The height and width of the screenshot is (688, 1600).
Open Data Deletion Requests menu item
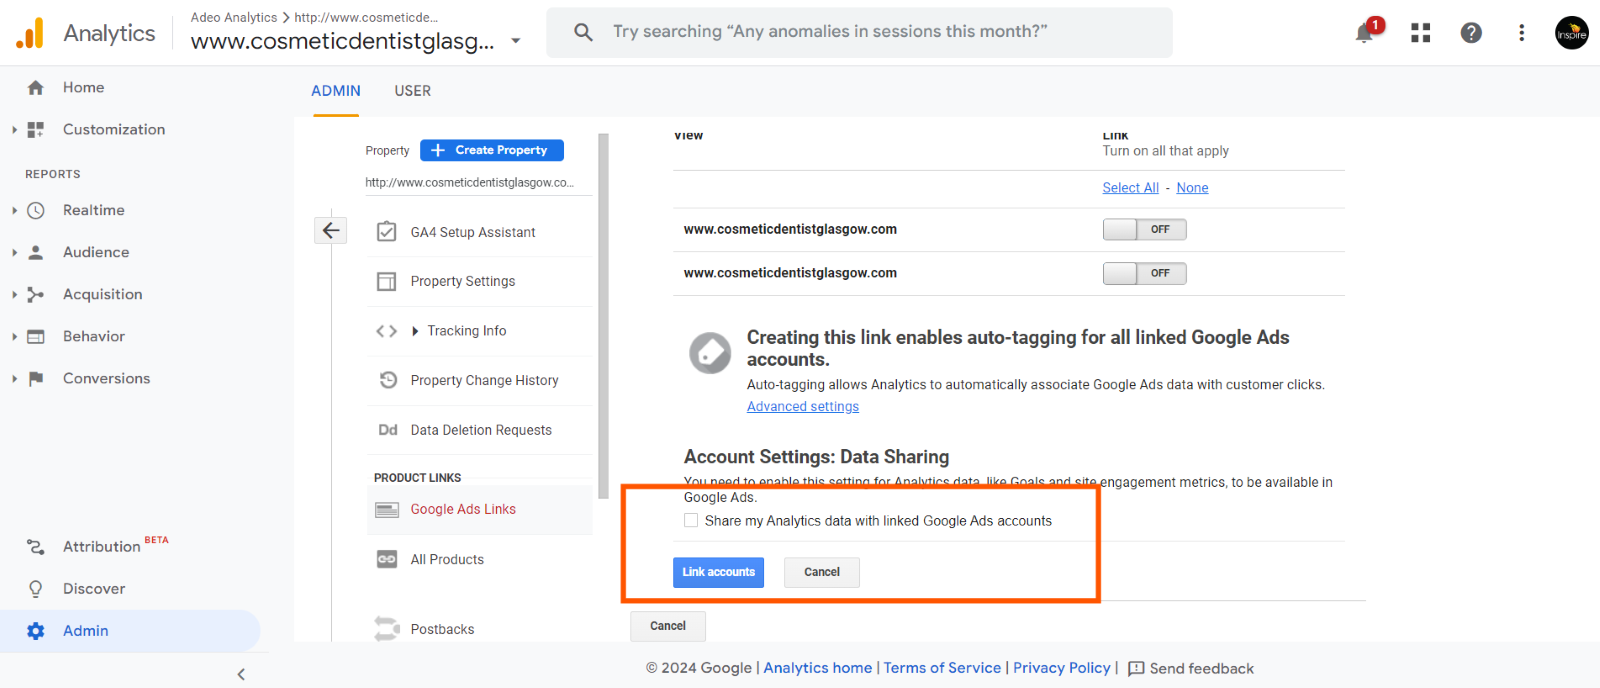point(480,430)
